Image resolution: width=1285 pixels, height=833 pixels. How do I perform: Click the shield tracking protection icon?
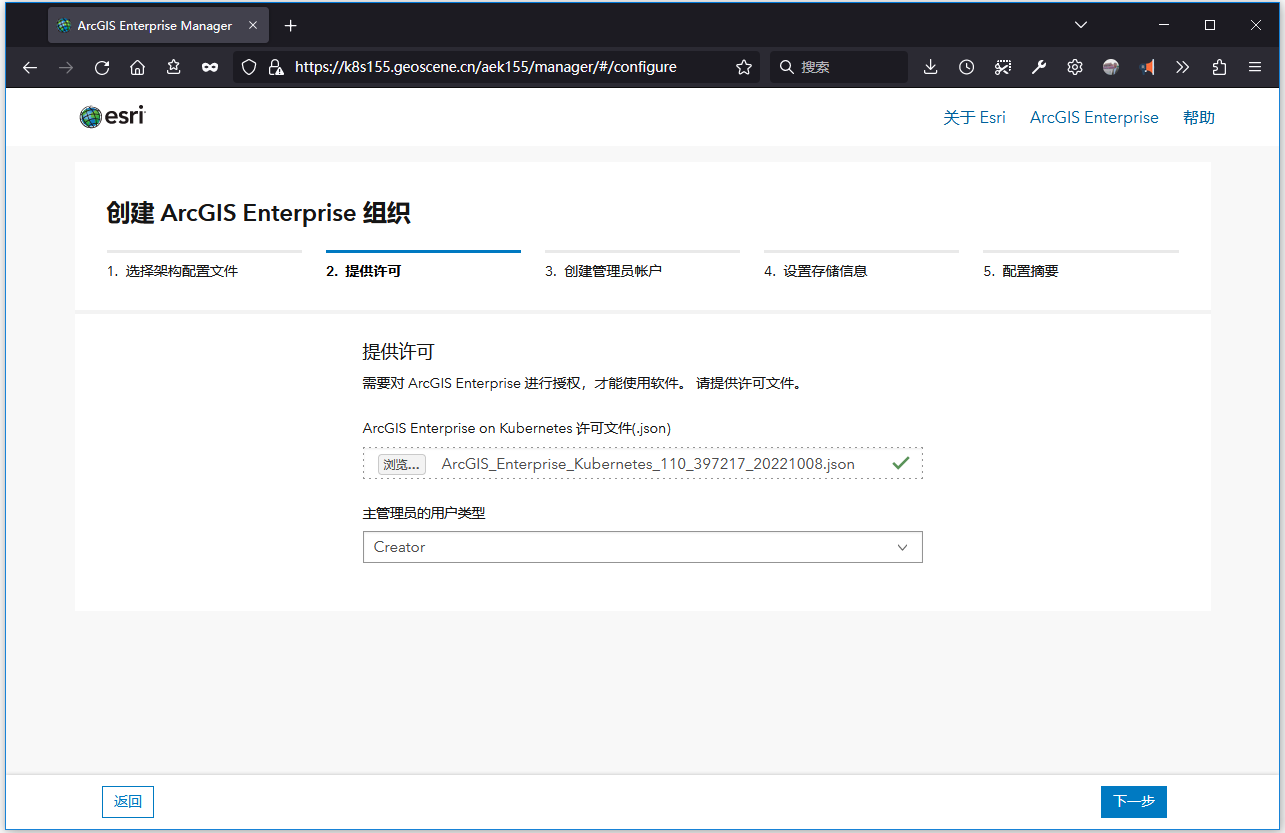click(x=249, y=67)
